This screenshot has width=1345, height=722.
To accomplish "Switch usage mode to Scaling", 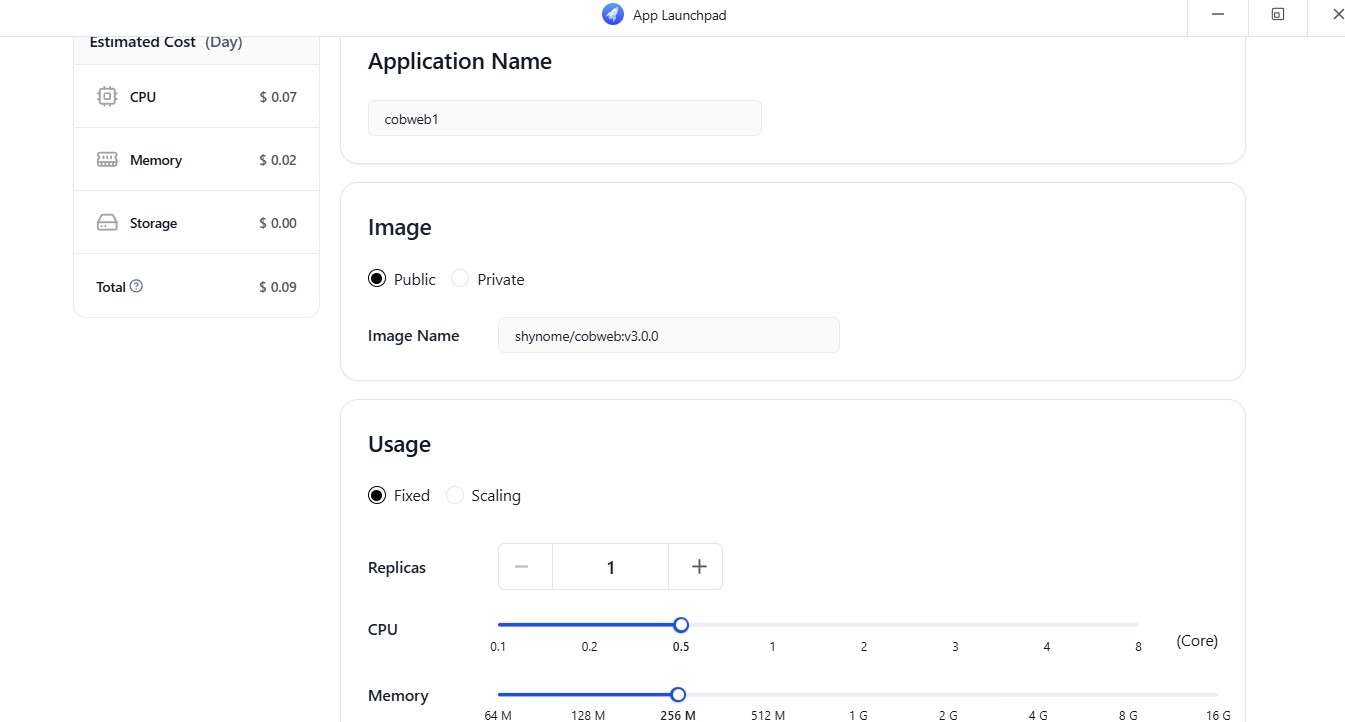I will [455, 495].
